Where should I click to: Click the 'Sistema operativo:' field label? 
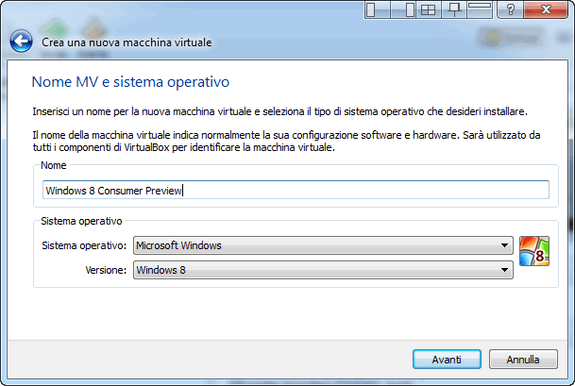click(84, 245)
